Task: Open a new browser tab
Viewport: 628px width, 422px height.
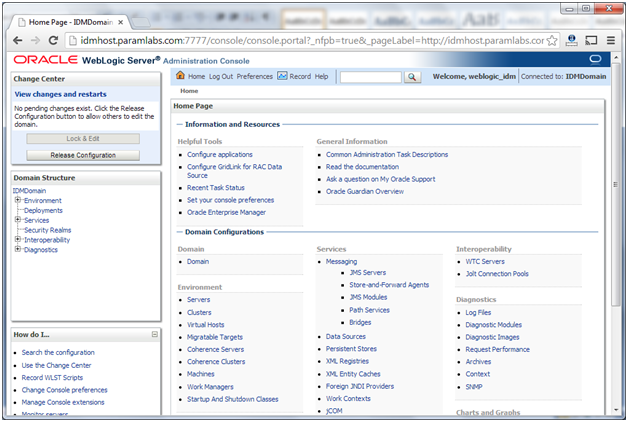Action: 141,22
